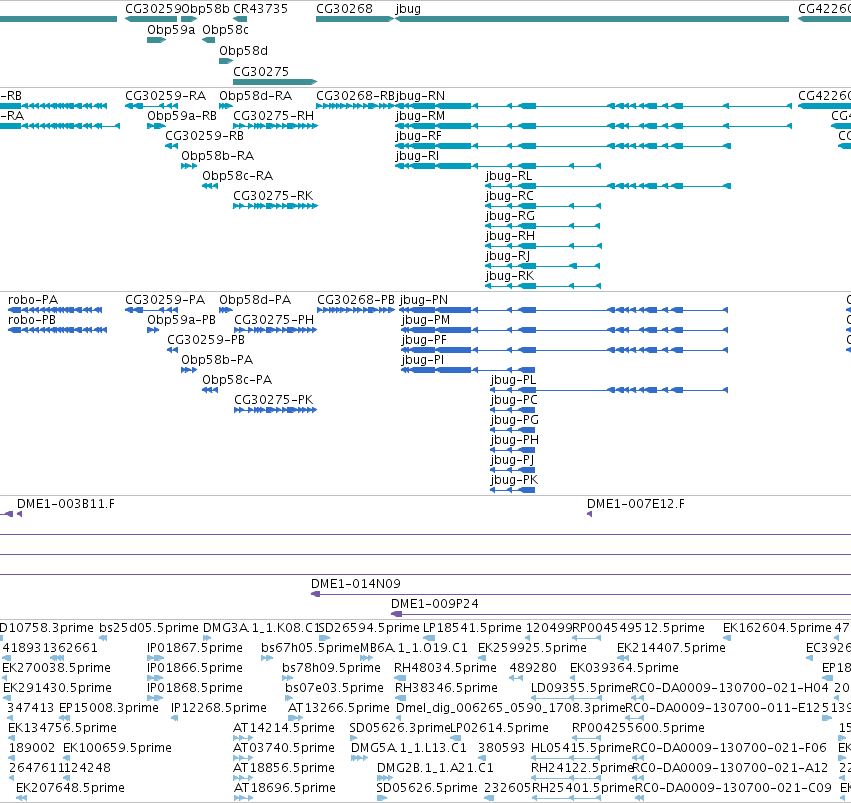This screenshot has height=803, width=851.
Task: Click the Obp58c-RA transcript label
Action: point(238,176)
